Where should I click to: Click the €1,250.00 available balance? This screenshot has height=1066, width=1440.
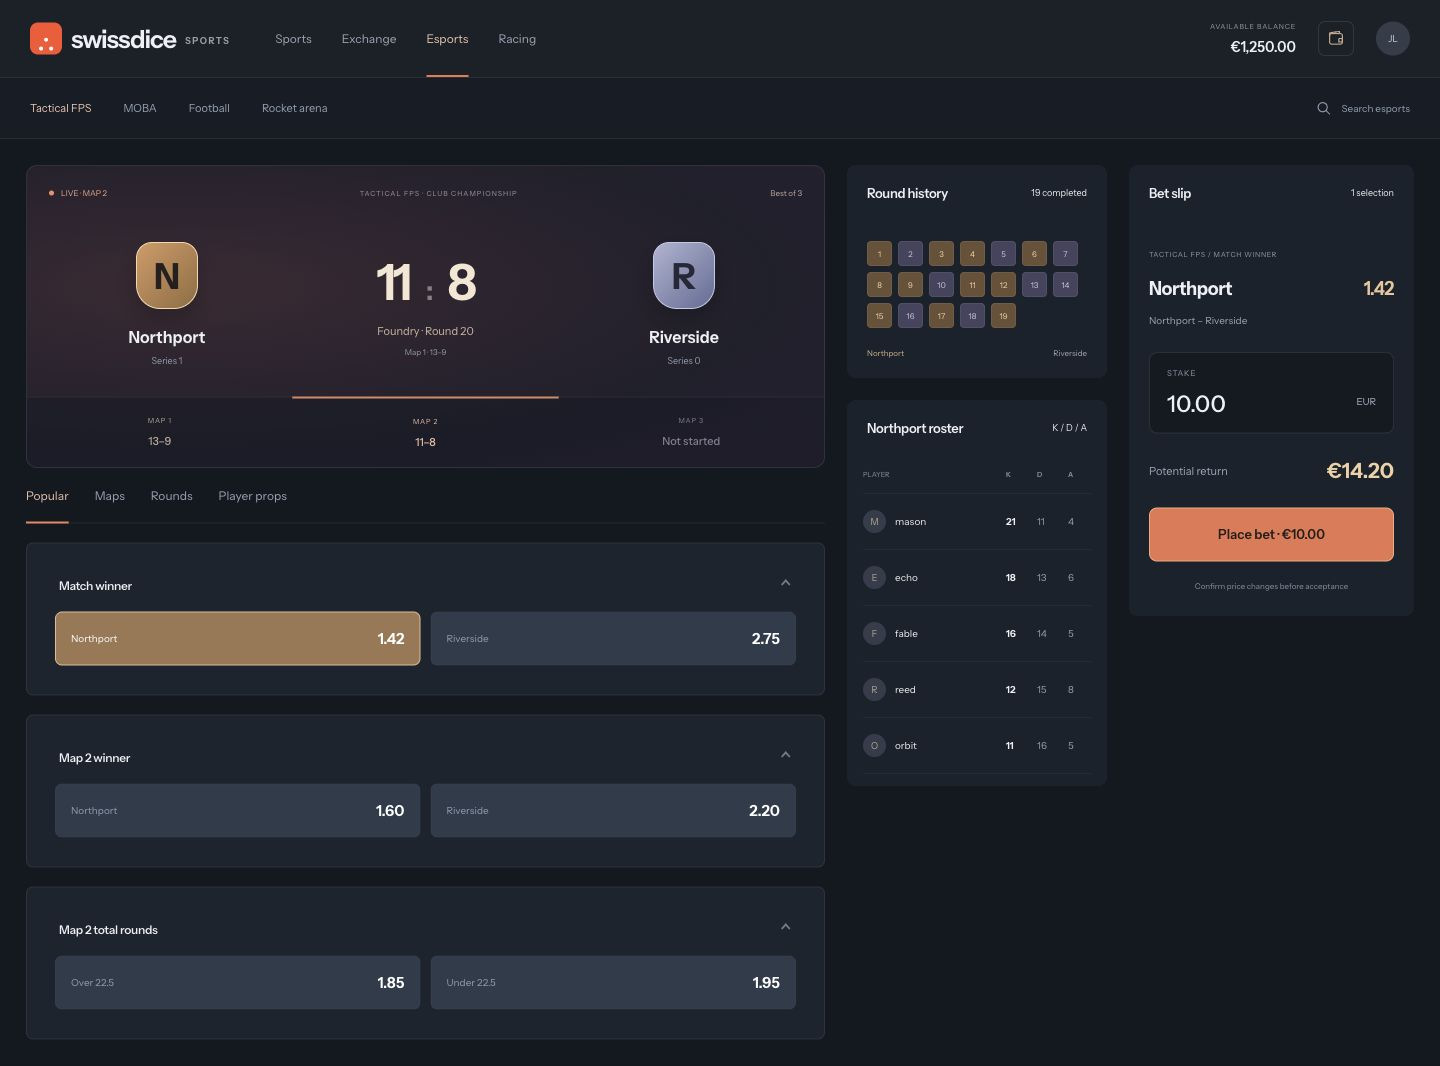coord(1263,47)
